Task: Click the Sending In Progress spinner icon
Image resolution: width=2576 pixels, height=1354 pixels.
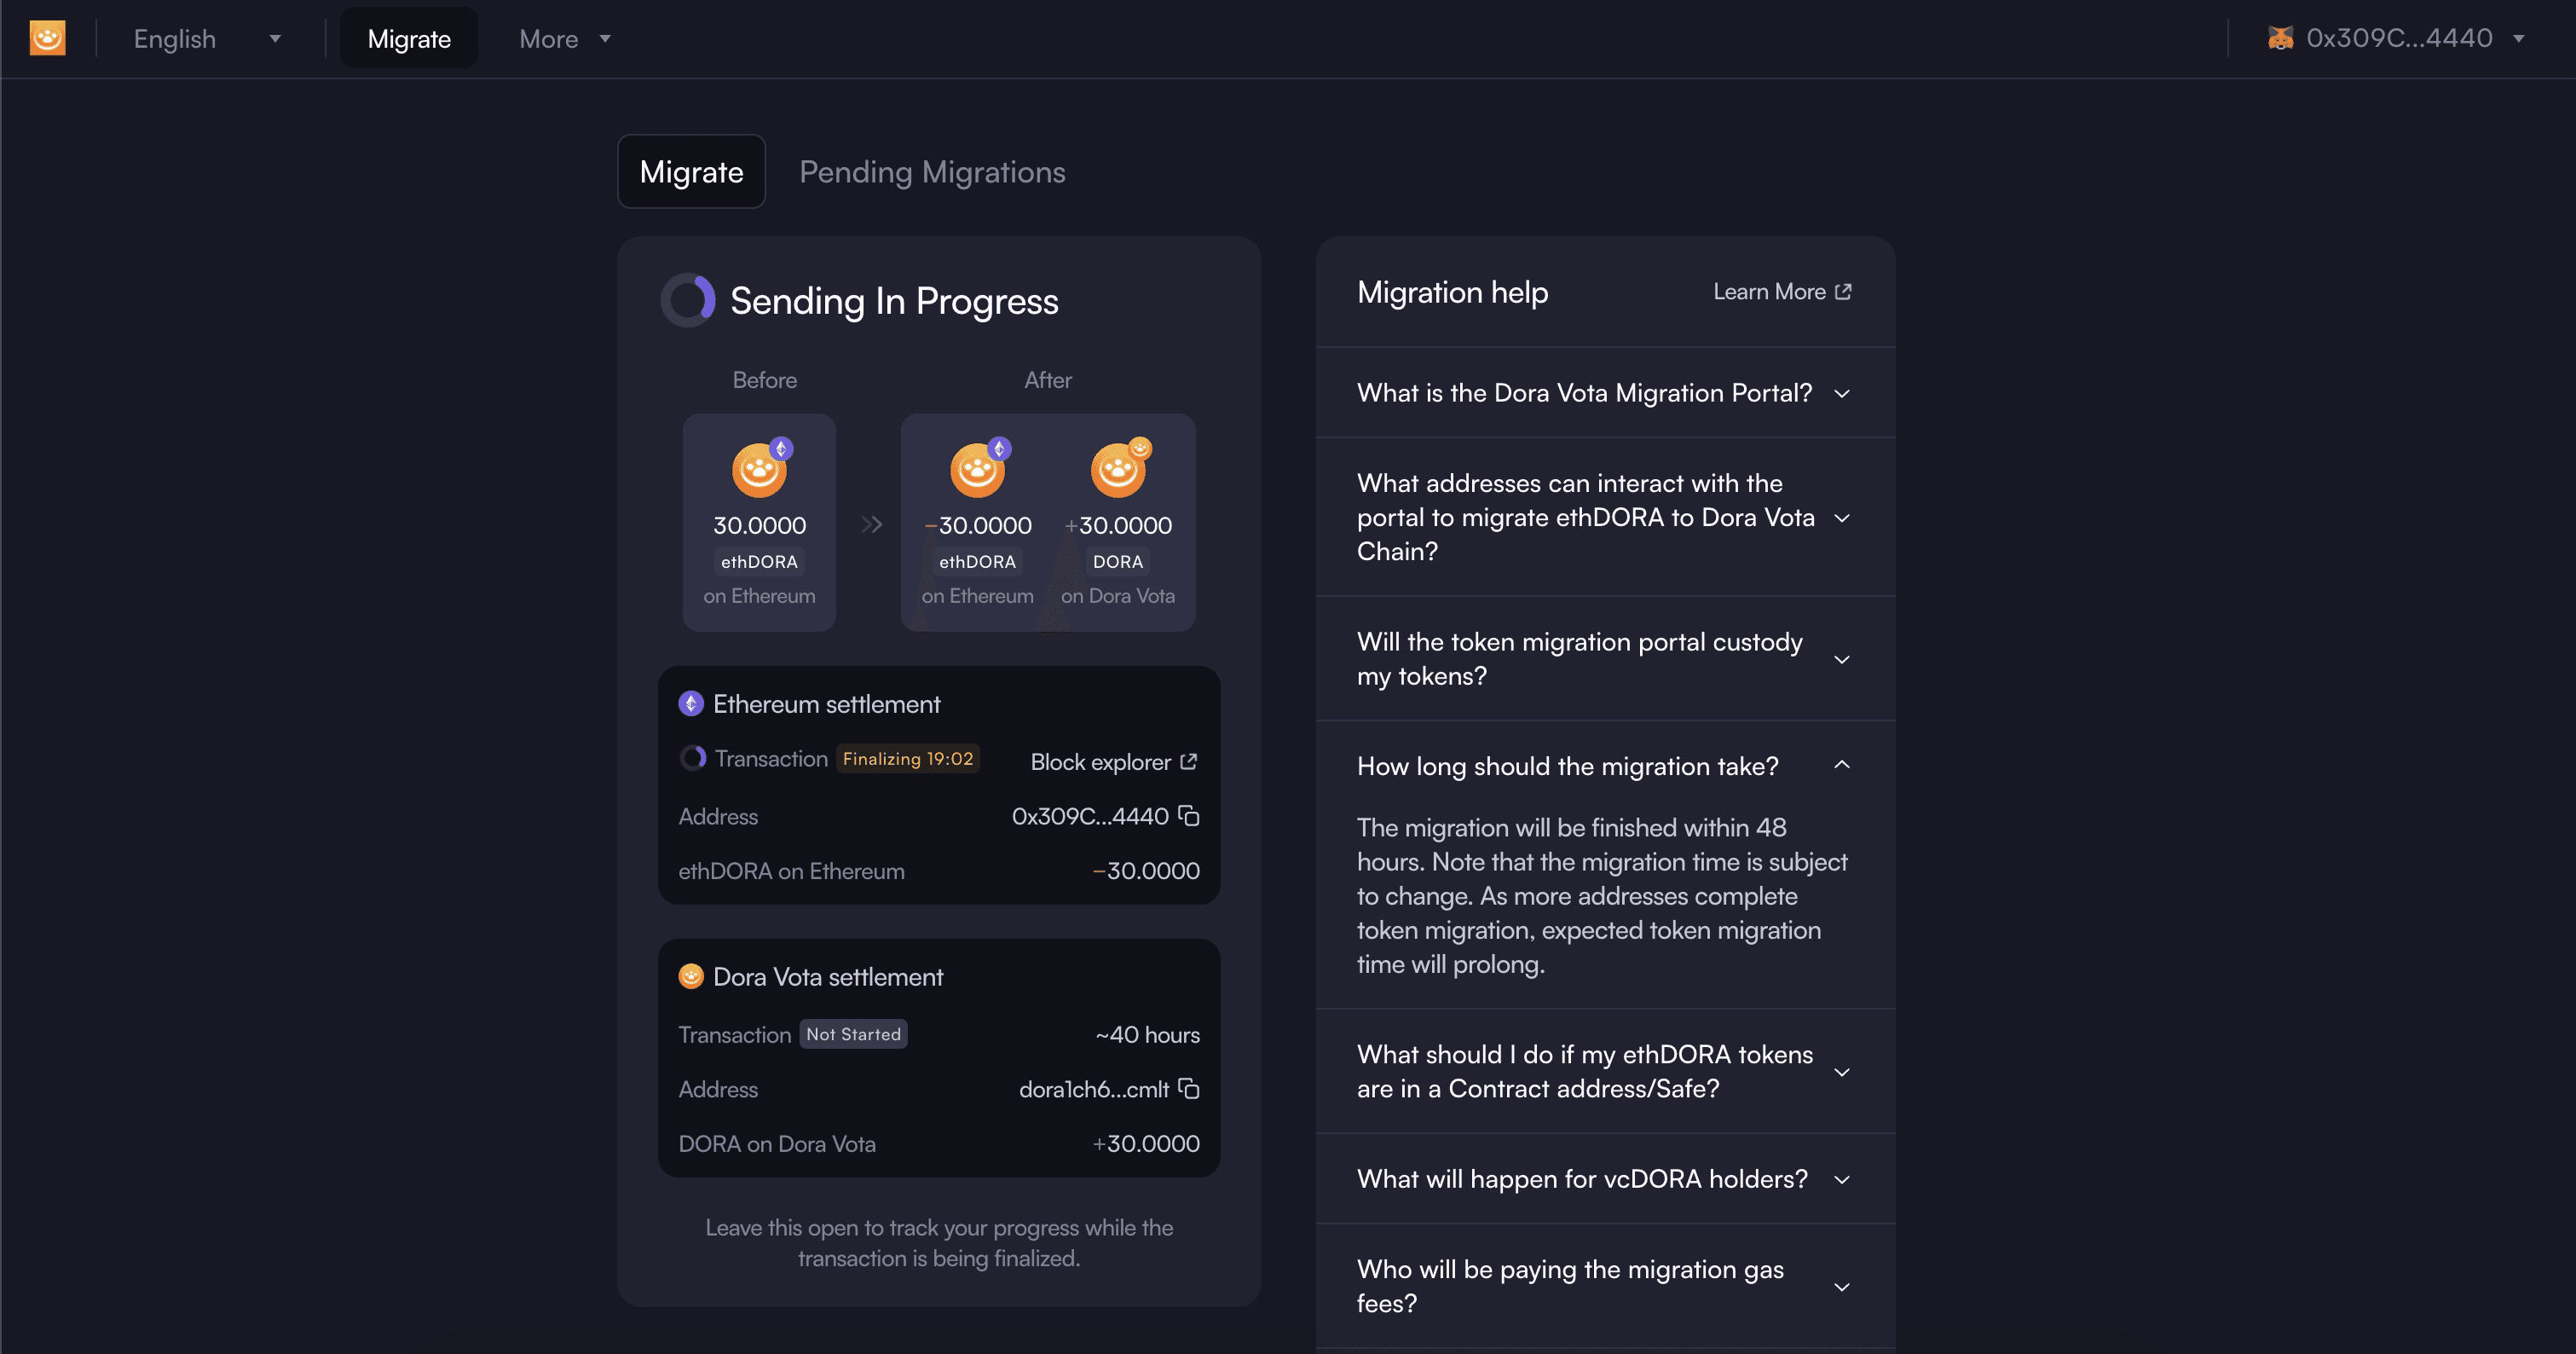Action: pos(688,300)
